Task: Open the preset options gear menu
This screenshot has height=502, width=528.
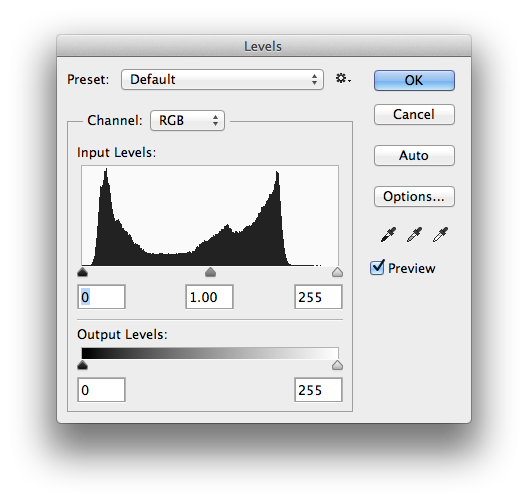Action: point(343,79)
